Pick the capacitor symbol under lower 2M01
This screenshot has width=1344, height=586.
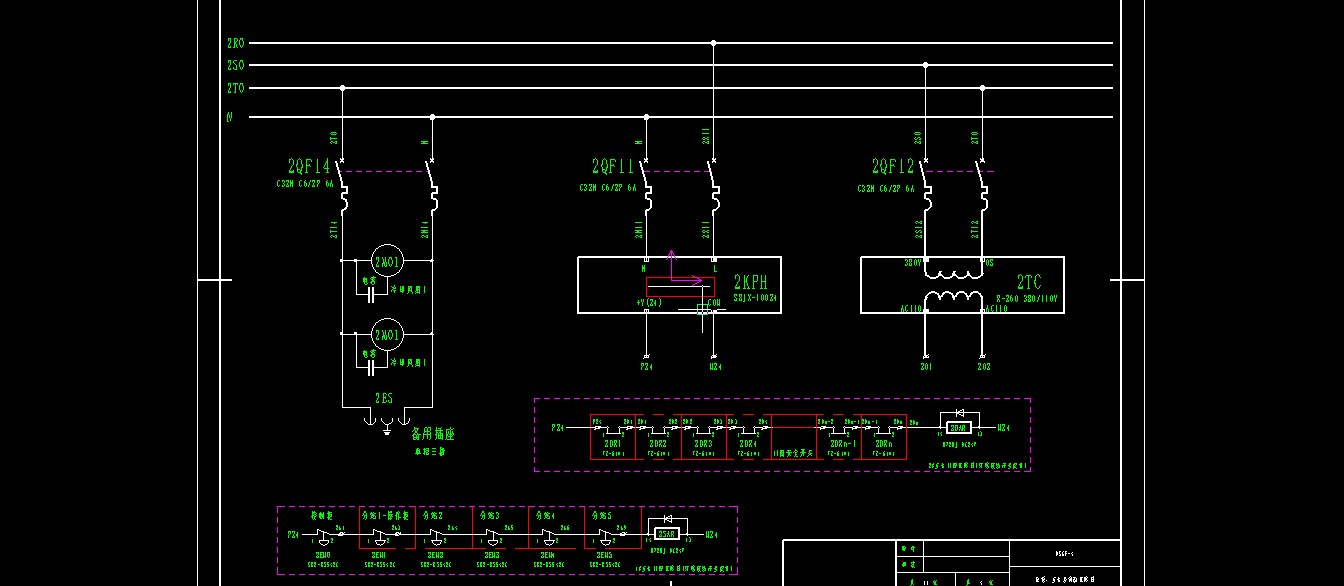[x=372, y=368]
